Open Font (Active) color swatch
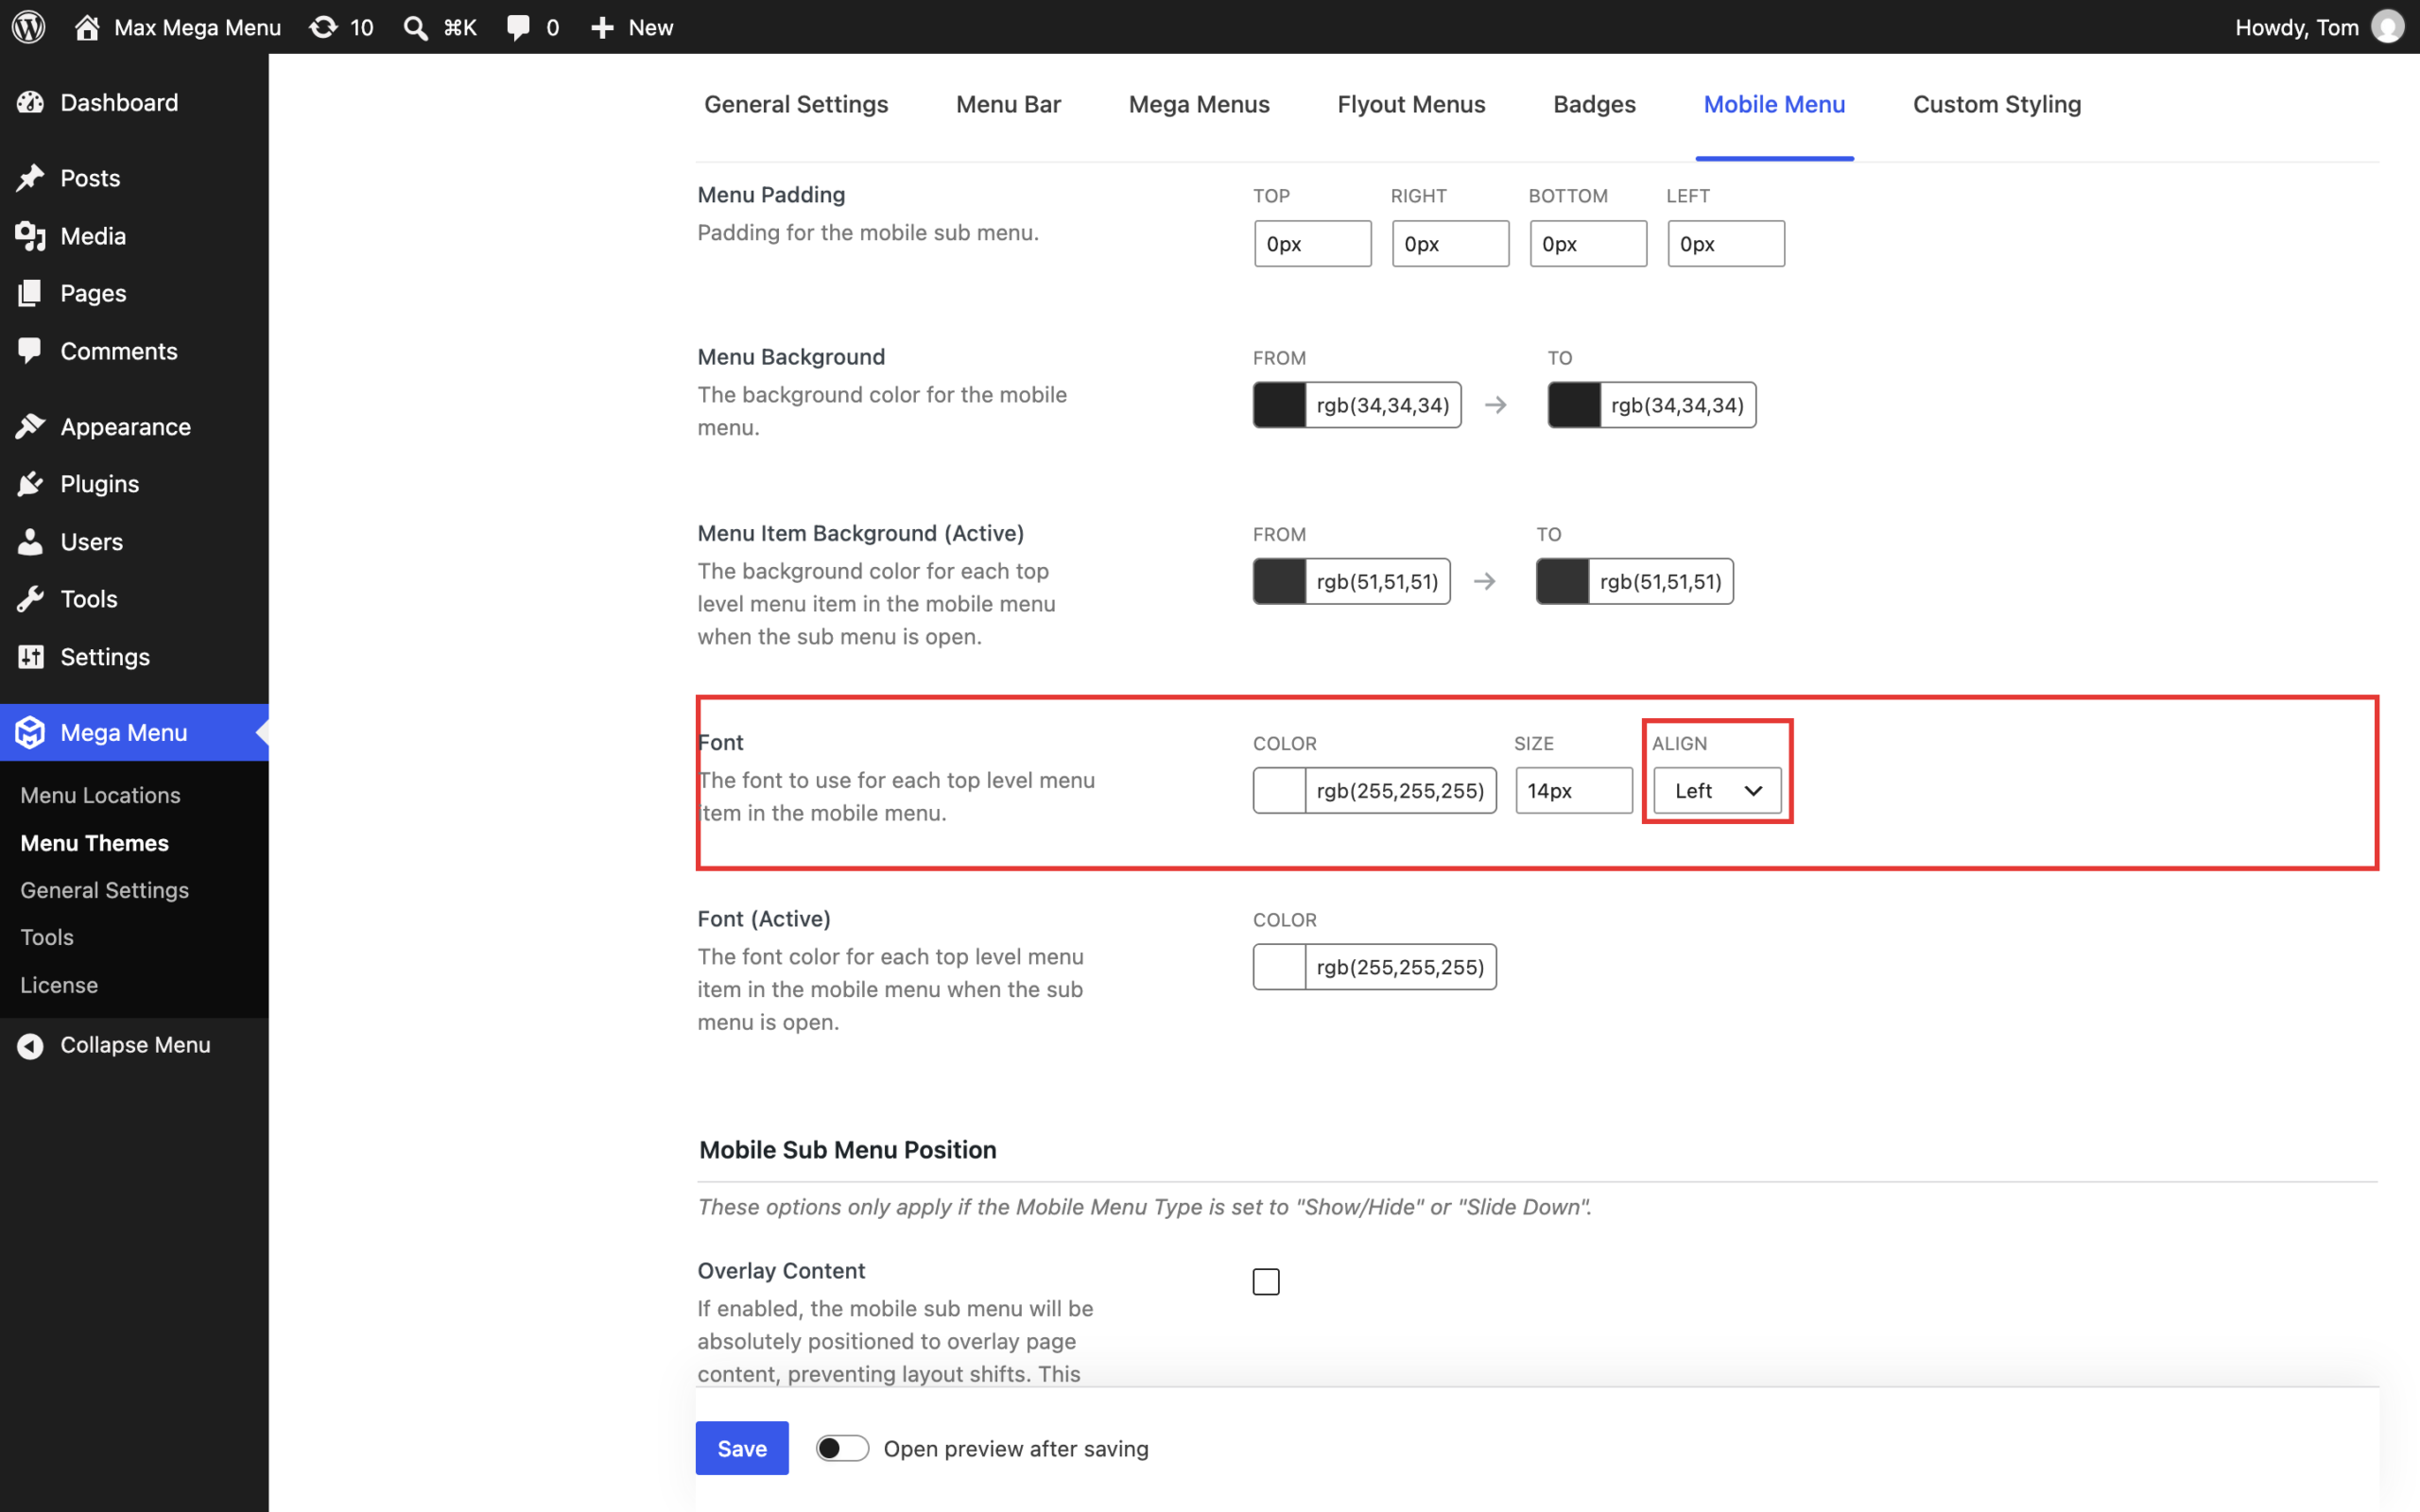 pos(1279,967)
